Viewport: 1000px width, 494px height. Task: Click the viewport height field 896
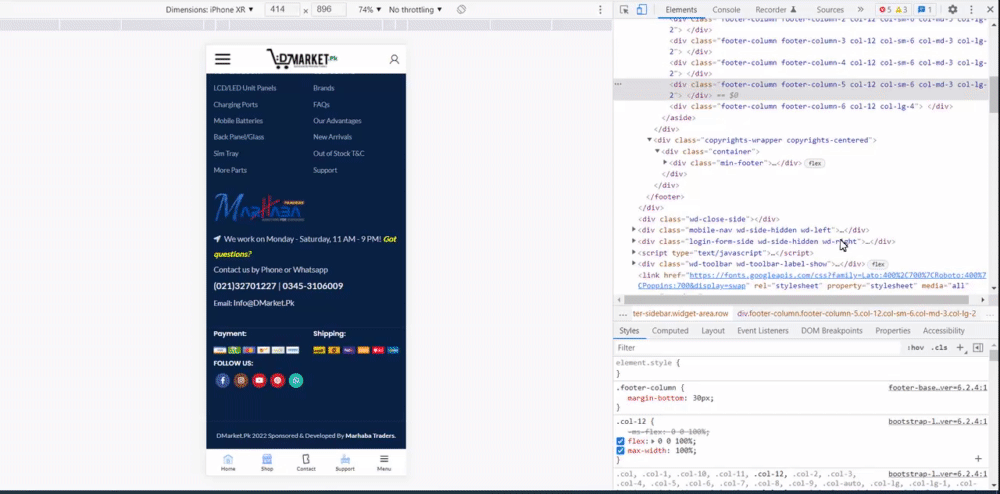[329, 10]
